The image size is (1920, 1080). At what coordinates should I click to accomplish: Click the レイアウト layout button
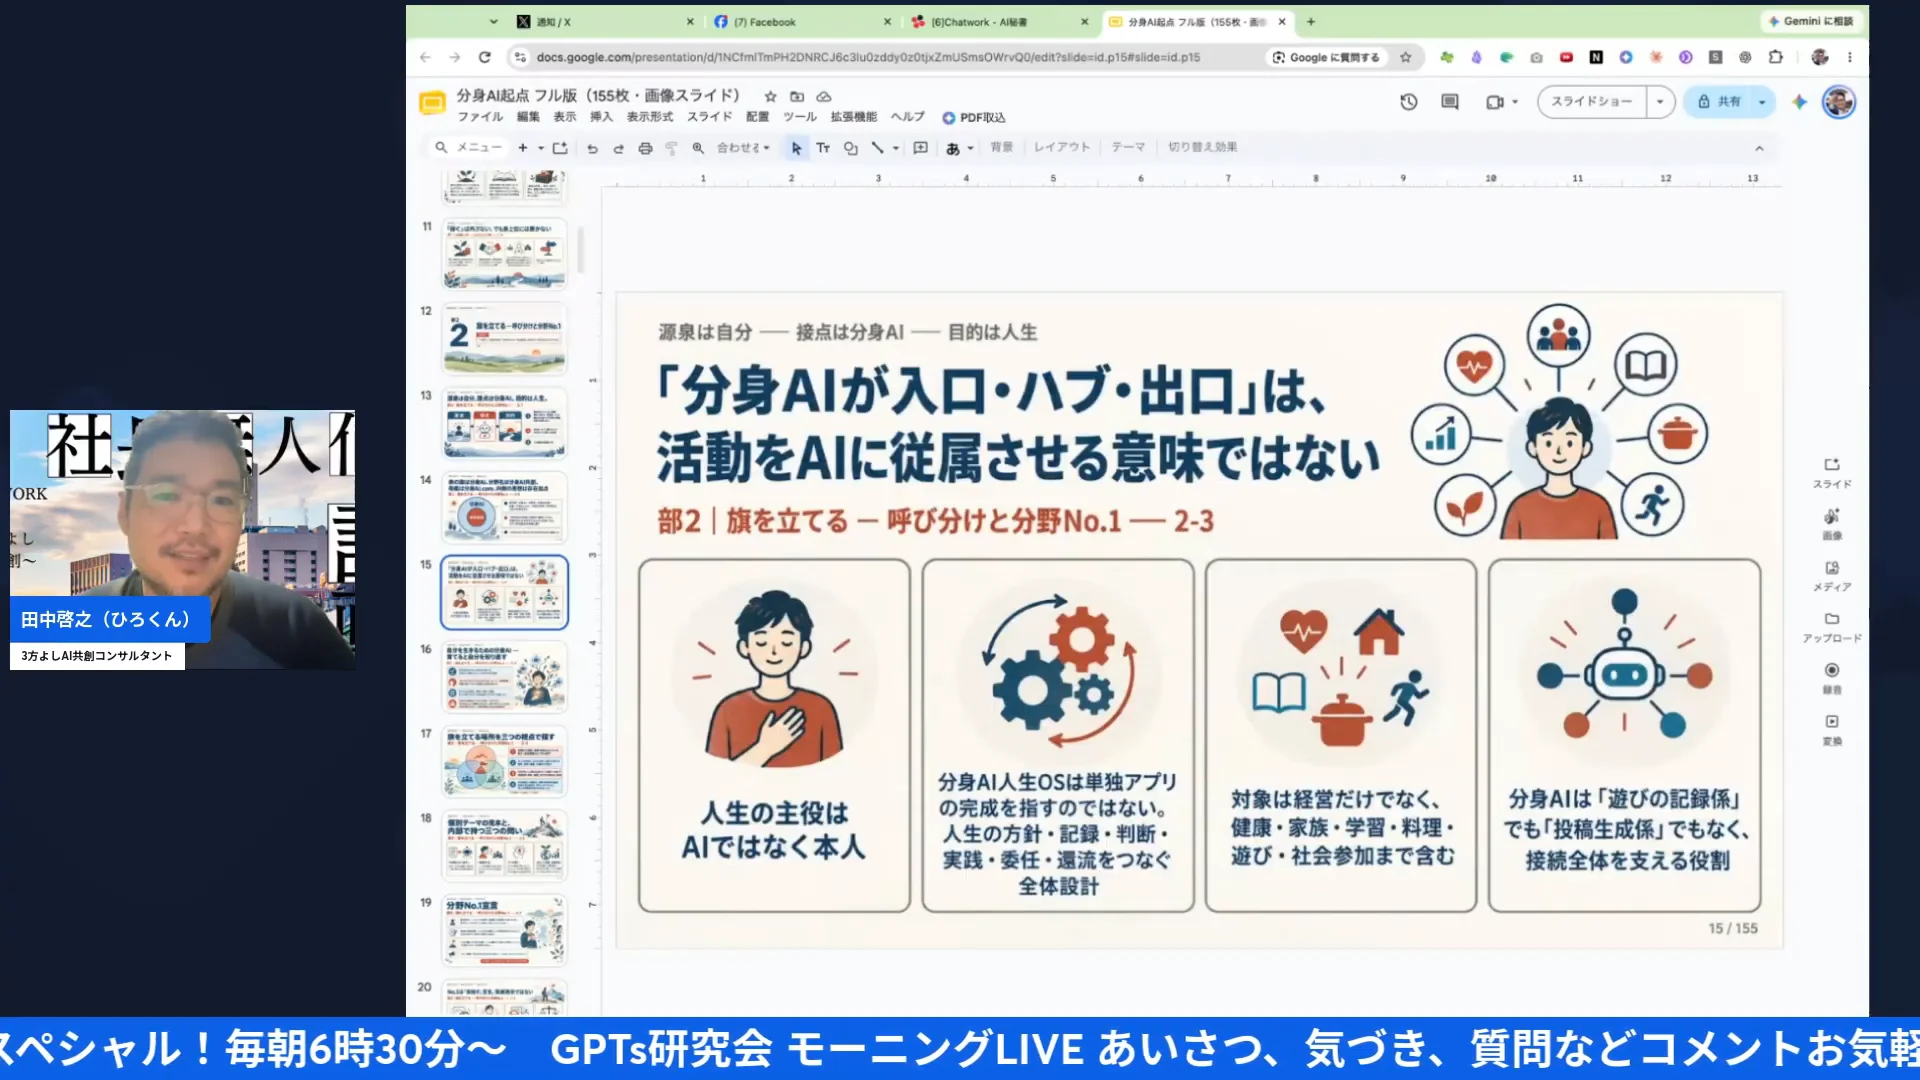click(1062, 147)
